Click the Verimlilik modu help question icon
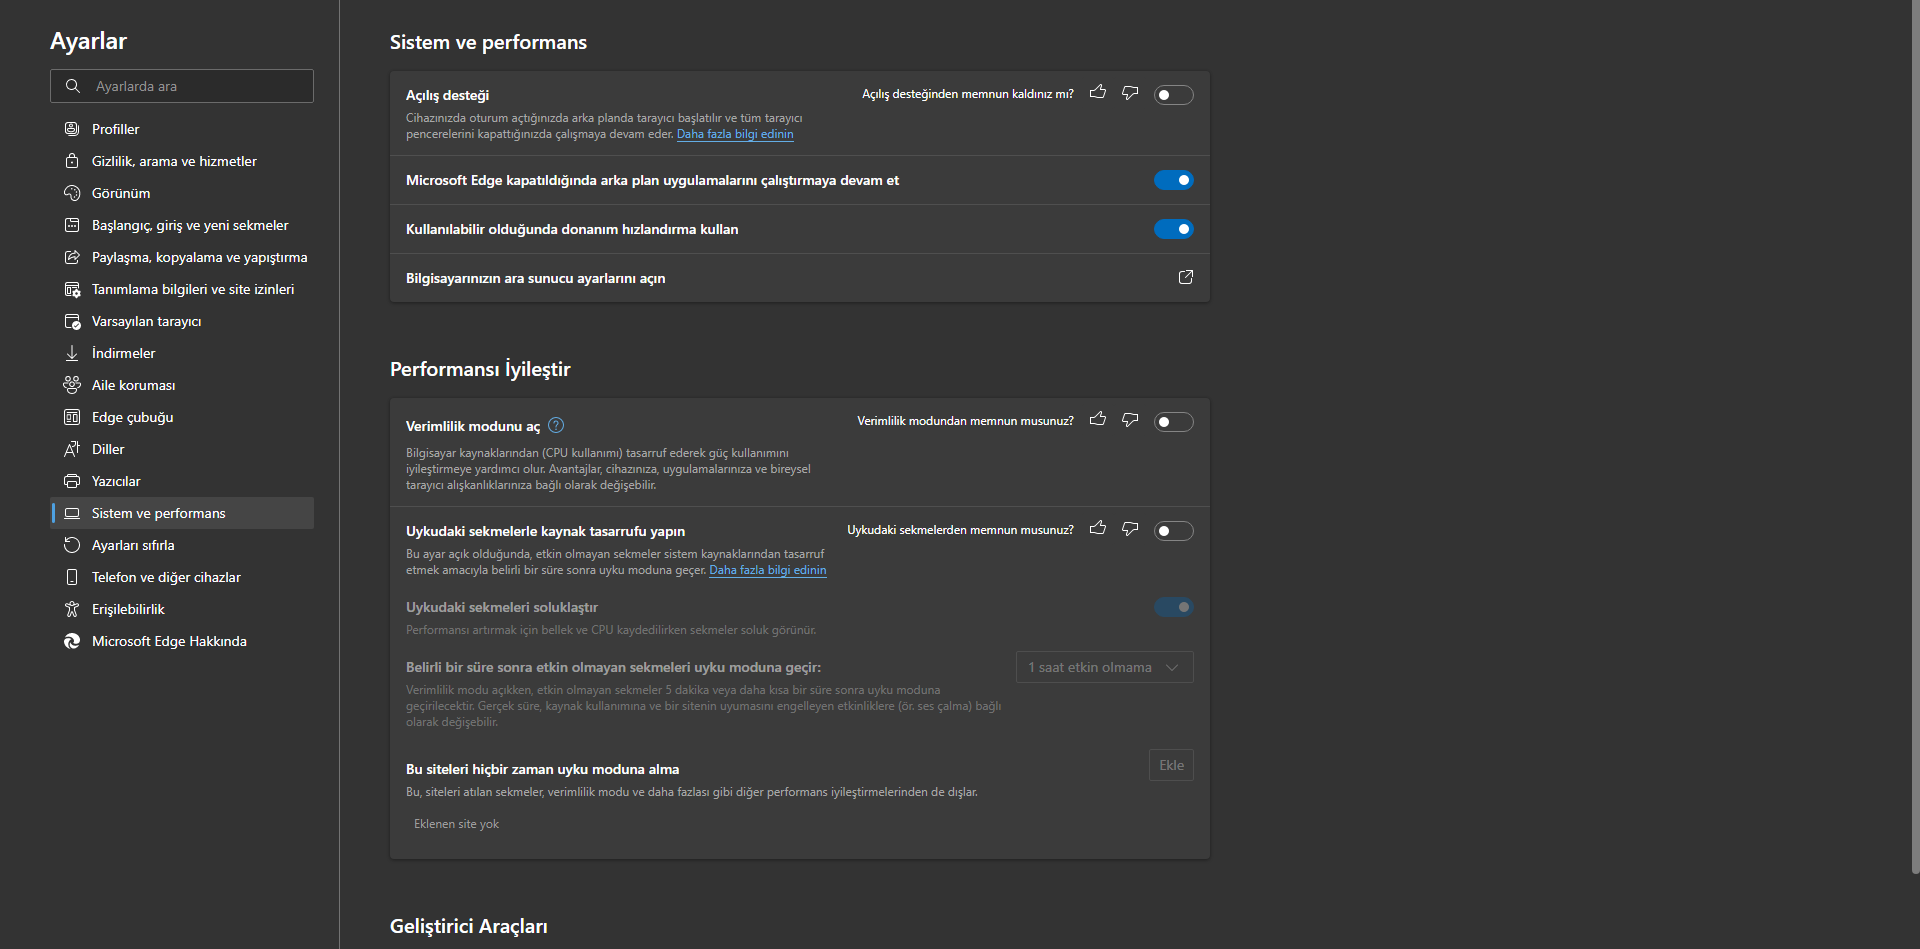The height and width of the screenshot is (949, 1920). (x=556, y=426)
